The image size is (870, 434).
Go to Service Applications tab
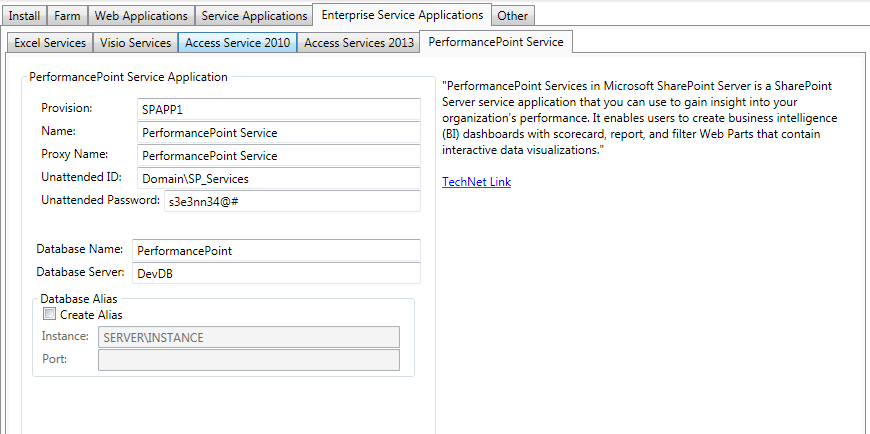click(254, 16)
